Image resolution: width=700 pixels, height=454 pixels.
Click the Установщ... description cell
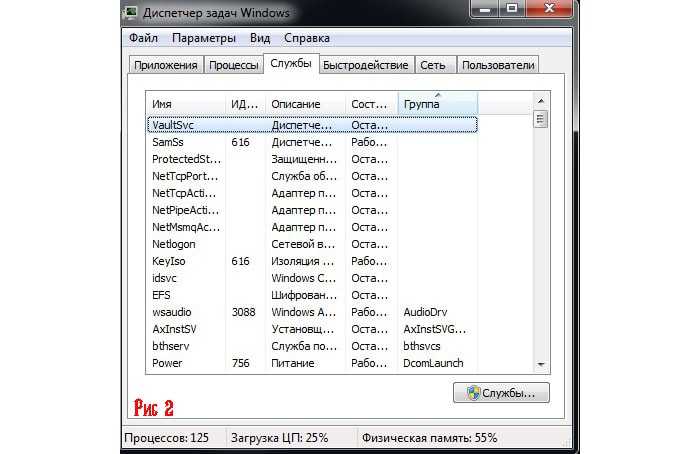tap(302, 329)
